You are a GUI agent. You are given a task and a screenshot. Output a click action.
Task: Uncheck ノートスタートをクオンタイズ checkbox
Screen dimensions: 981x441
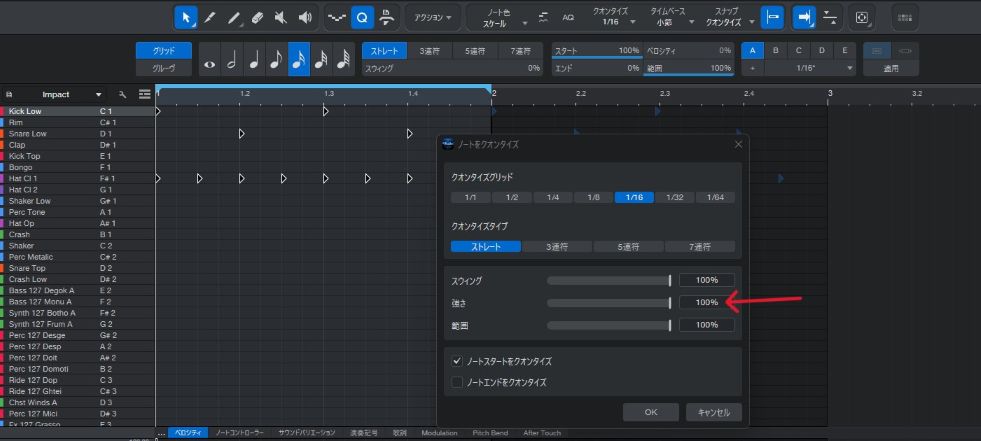click(x=457, y=361)
